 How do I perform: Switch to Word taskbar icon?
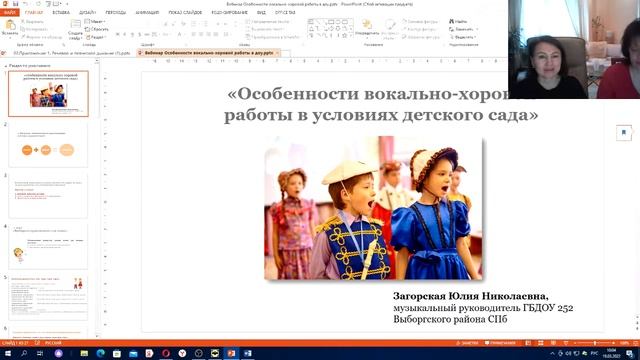click(x=247, y=353)
